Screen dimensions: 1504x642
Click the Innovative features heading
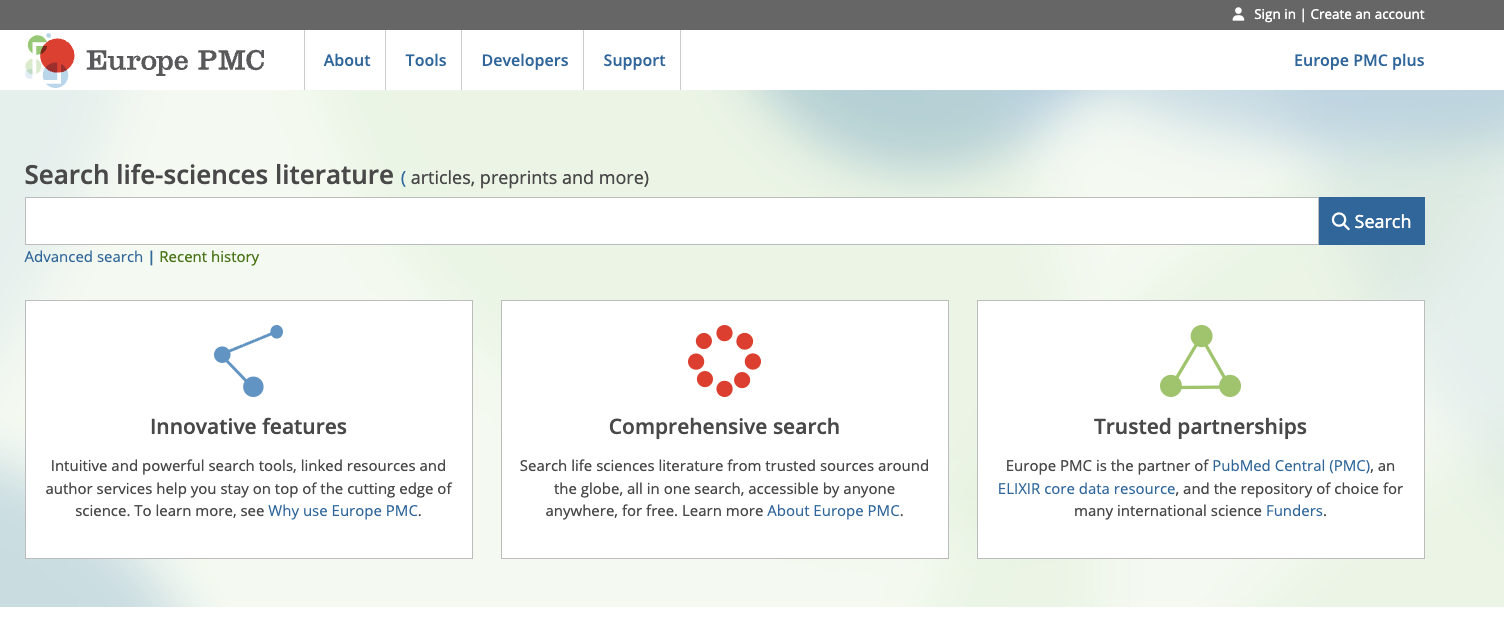pos(248,426)
